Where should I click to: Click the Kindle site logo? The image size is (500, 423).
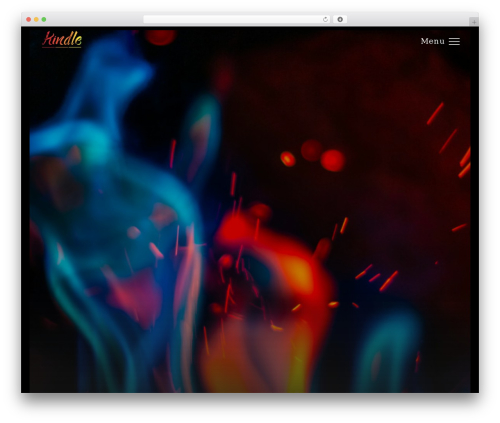point(62,39)
